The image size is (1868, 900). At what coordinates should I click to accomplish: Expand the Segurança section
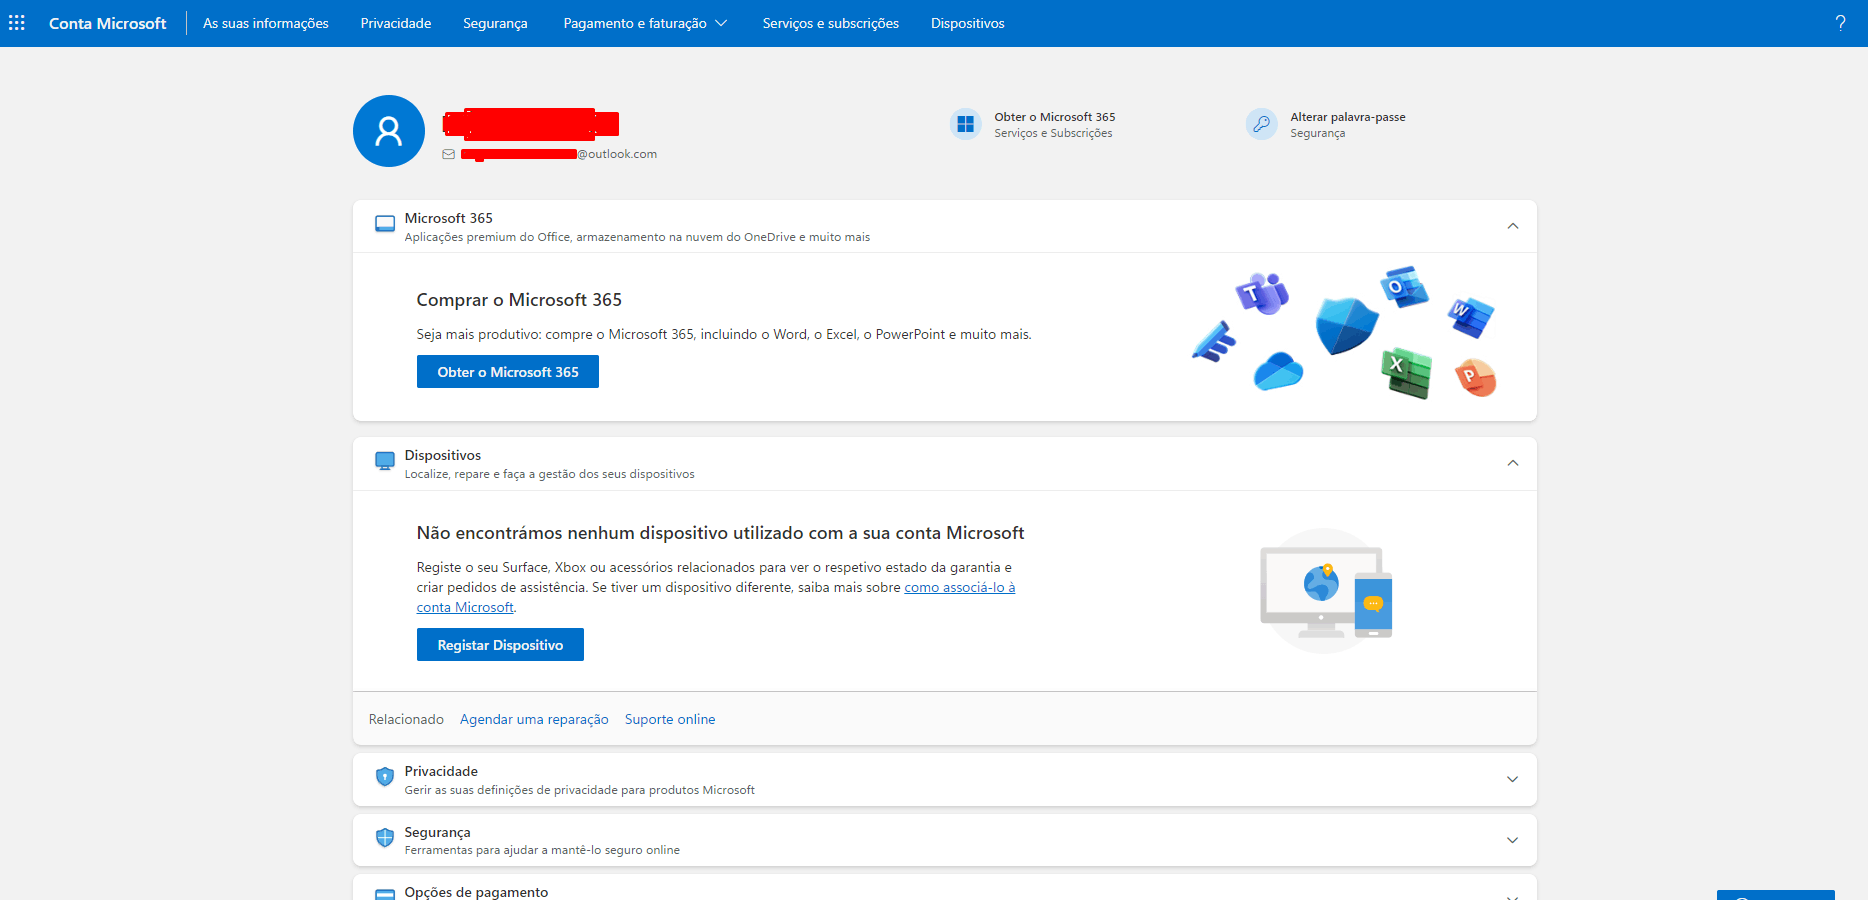1512,840
